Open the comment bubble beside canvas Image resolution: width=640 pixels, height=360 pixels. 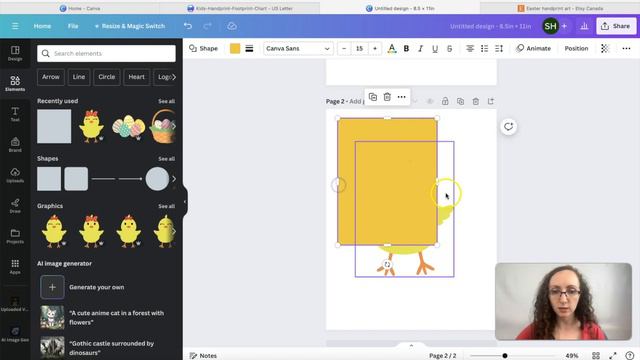(x=508, y=127)
